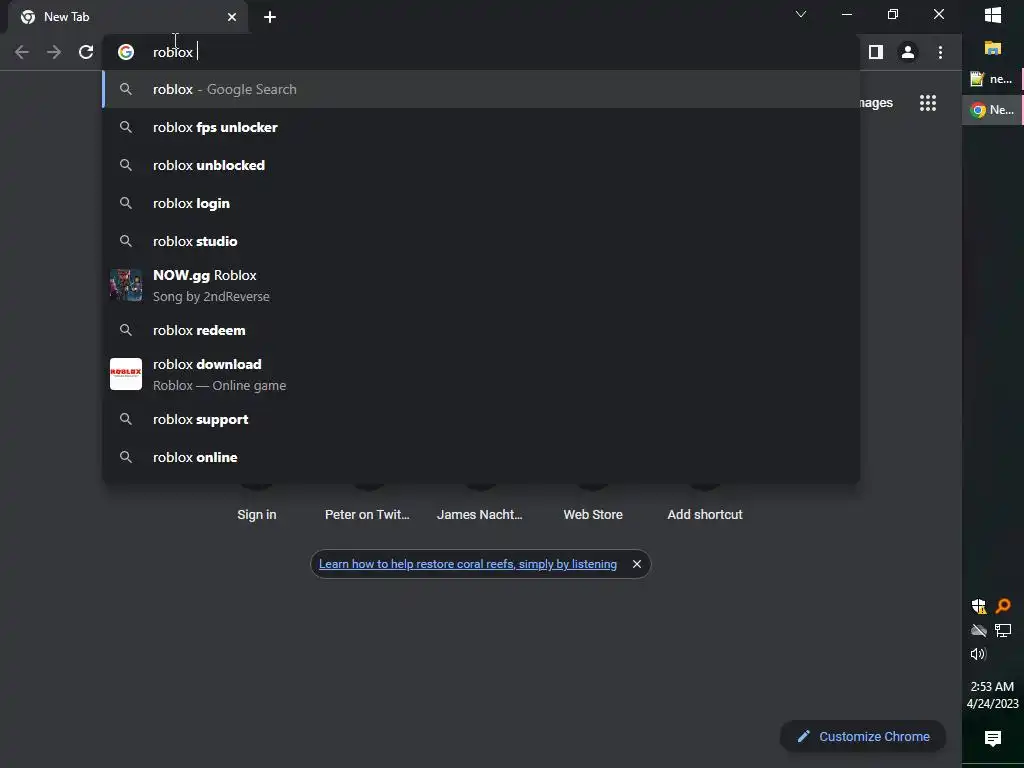
Task: Choose 'roblox support' suggestion
Action: coord(481,419)
